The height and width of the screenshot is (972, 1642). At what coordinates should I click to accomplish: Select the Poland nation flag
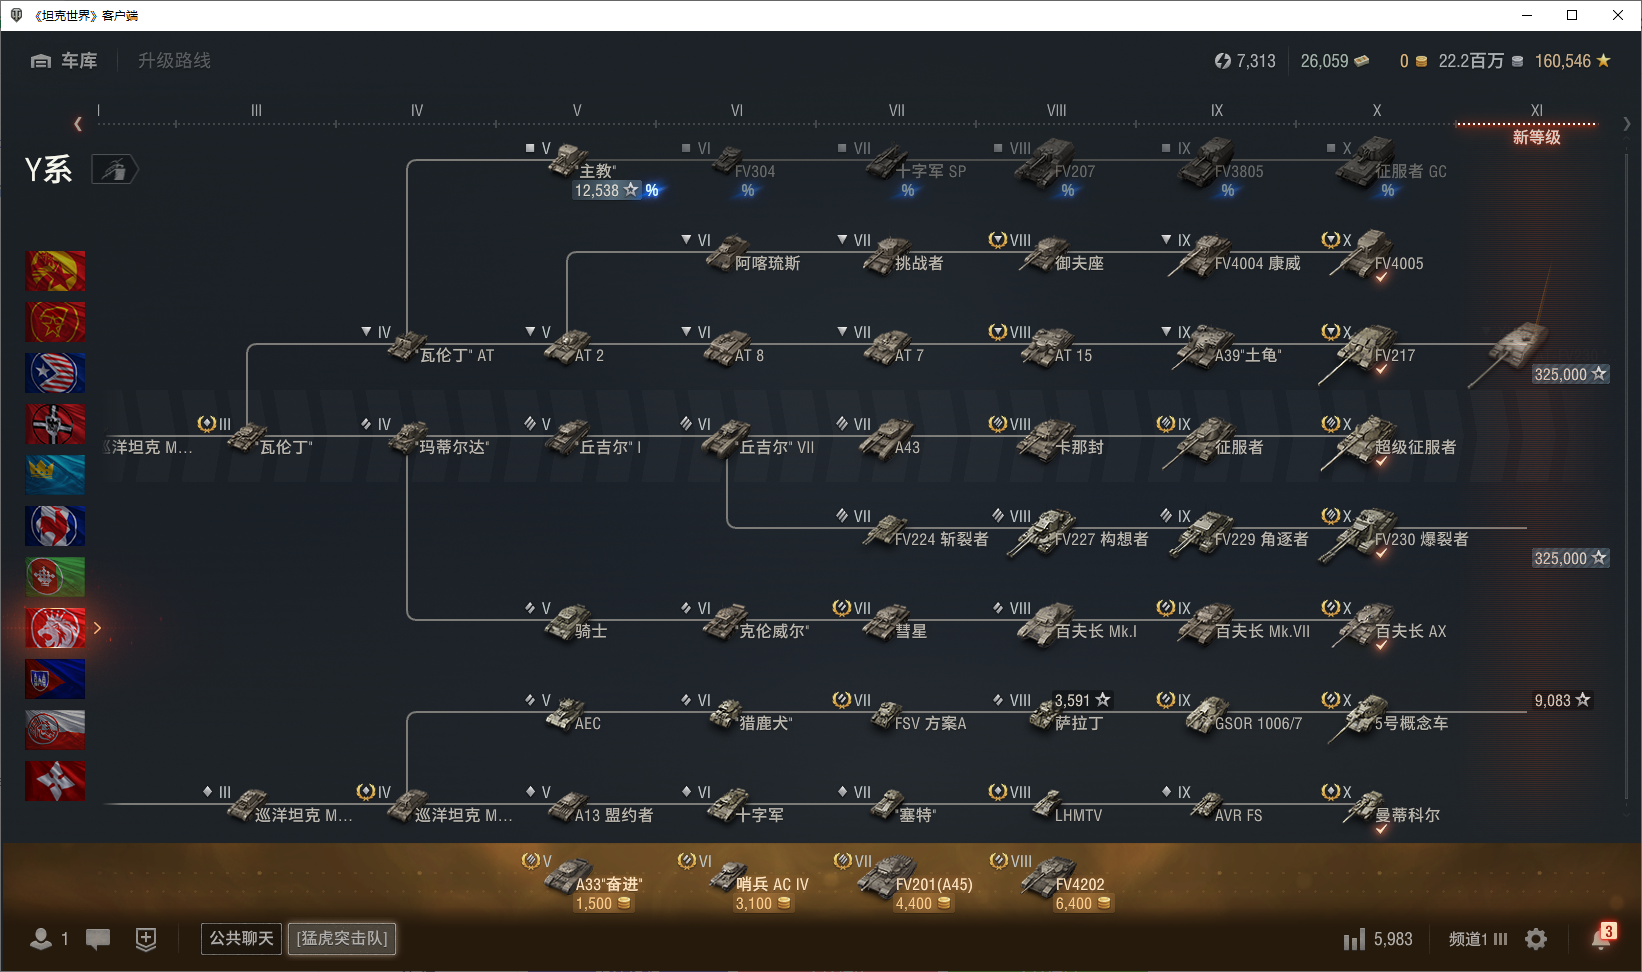click(x=55, y=730)
